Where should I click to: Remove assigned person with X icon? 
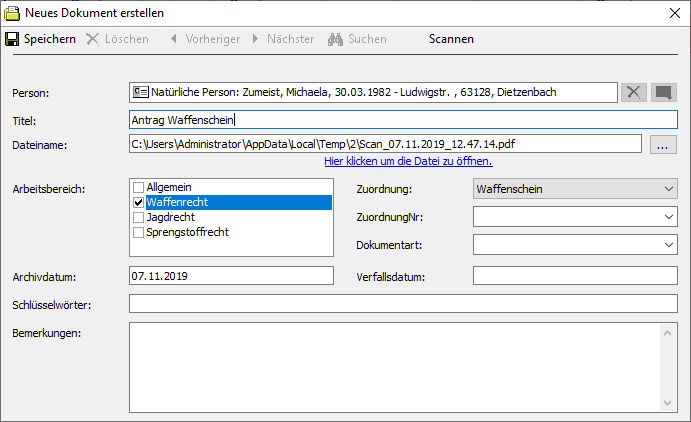click(634, 93)
